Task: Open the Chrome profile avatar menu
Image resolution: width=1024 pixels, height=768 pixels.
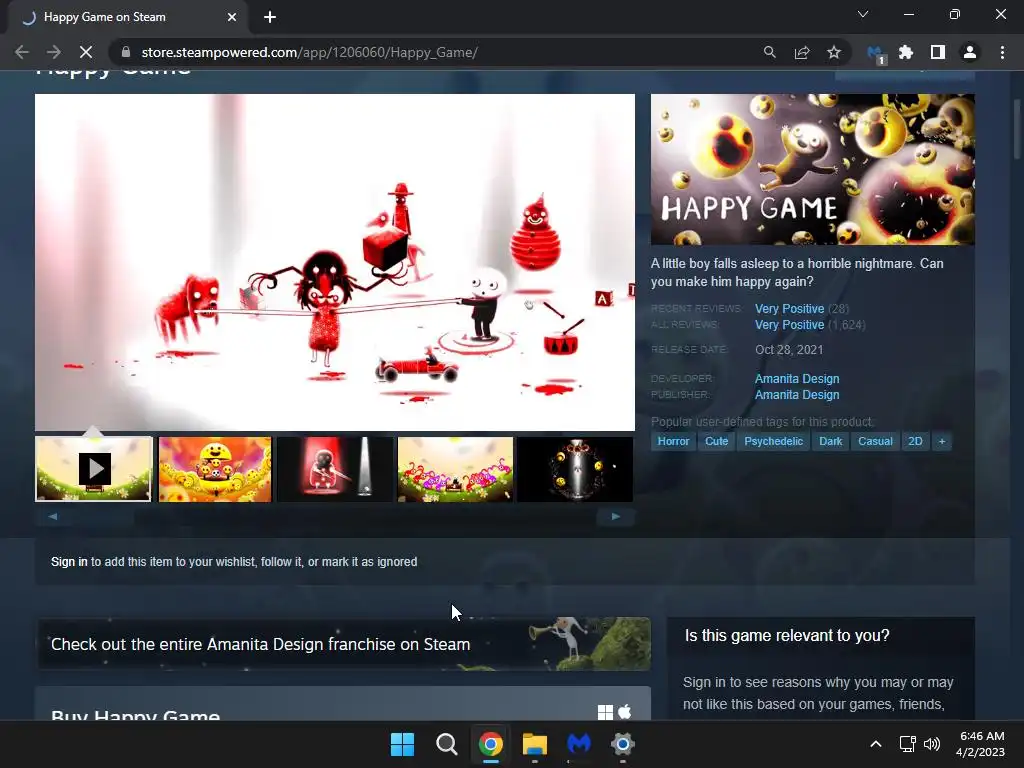Action: pos(970,52)
